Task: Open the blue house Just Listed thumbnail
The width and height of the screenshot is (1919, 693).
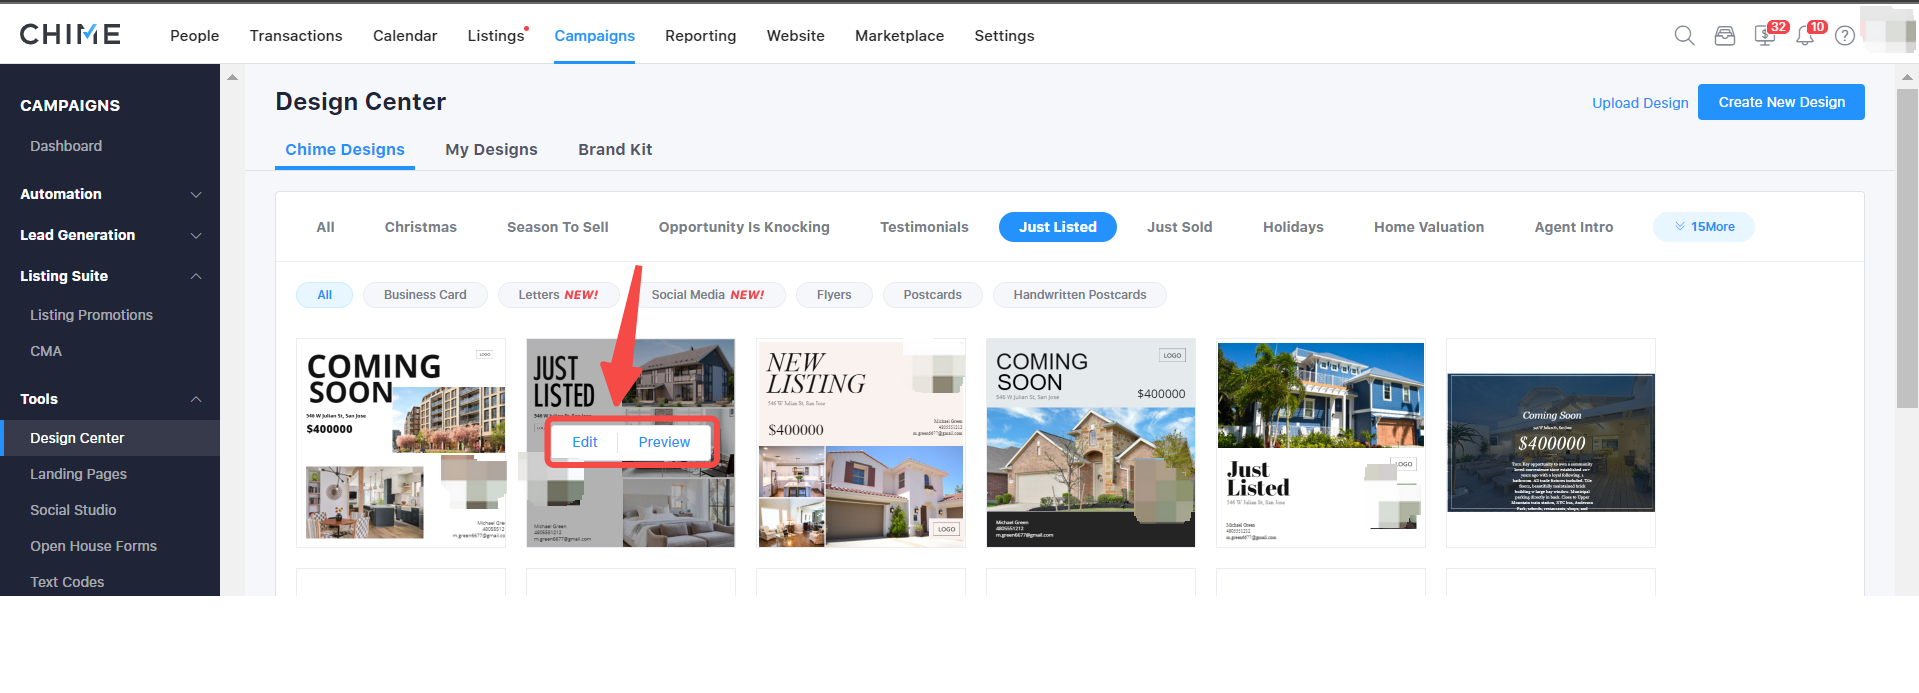Action: 1321,443
